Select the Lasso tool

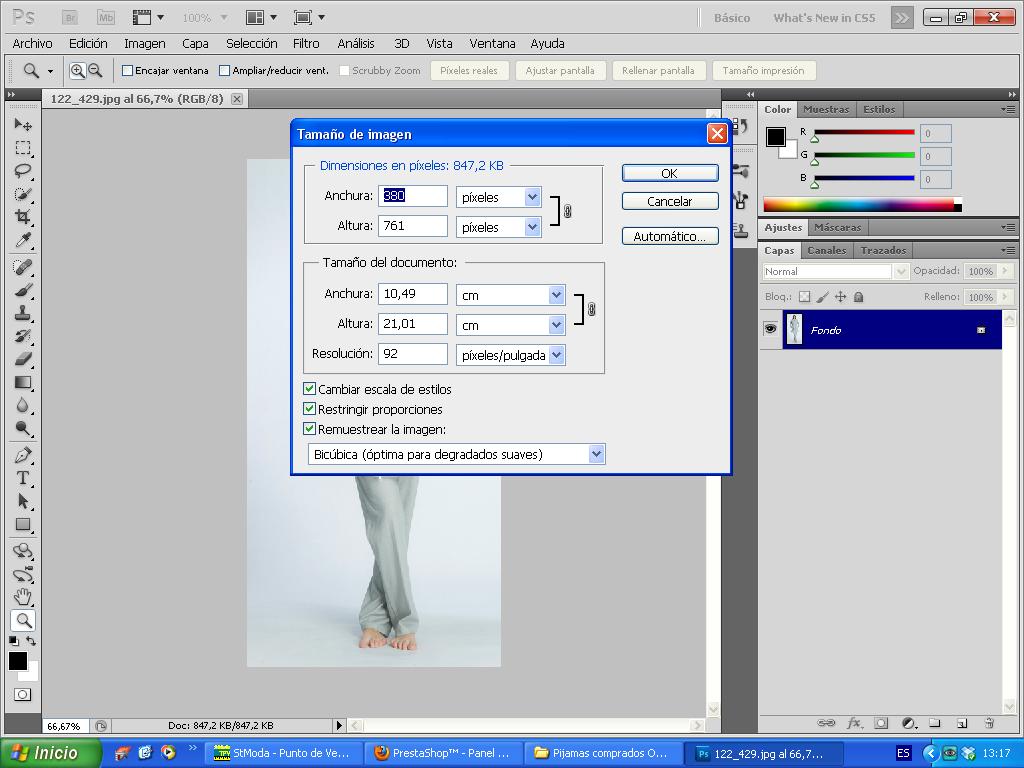[23, 170]
